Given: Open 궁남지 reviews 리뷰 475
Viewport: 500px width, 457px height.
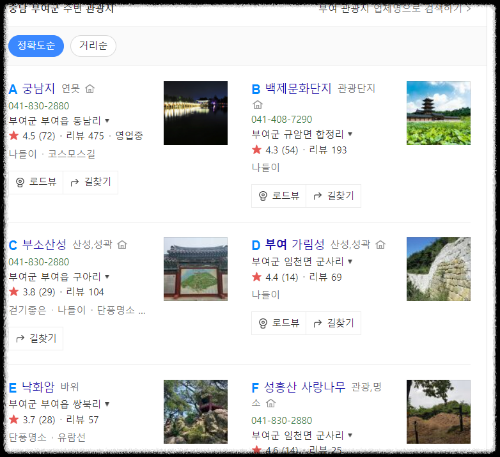Looking at the screenshot, I should point(85,136).
